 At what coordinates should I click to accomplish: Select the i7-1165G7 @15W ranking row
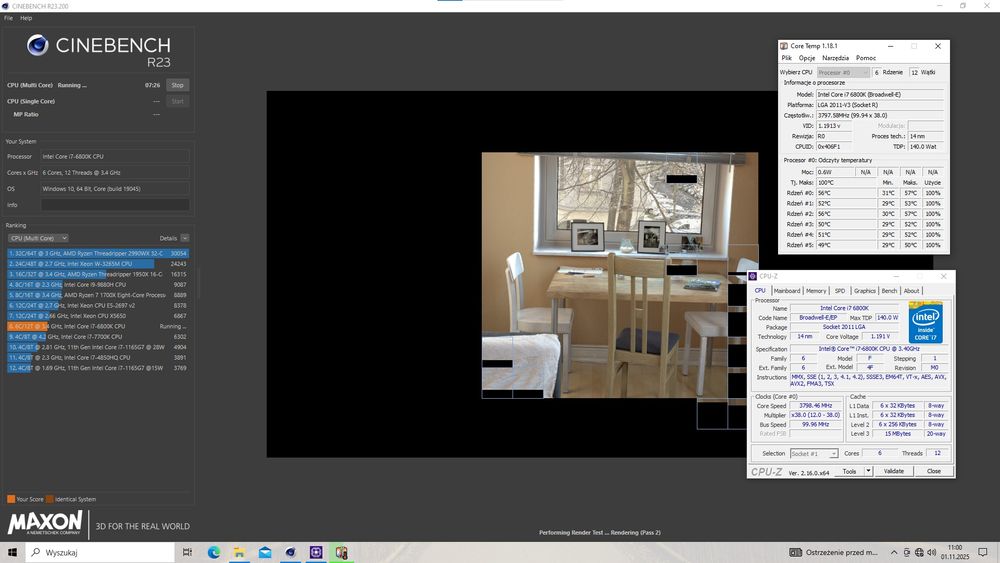(x=98, y=368)
